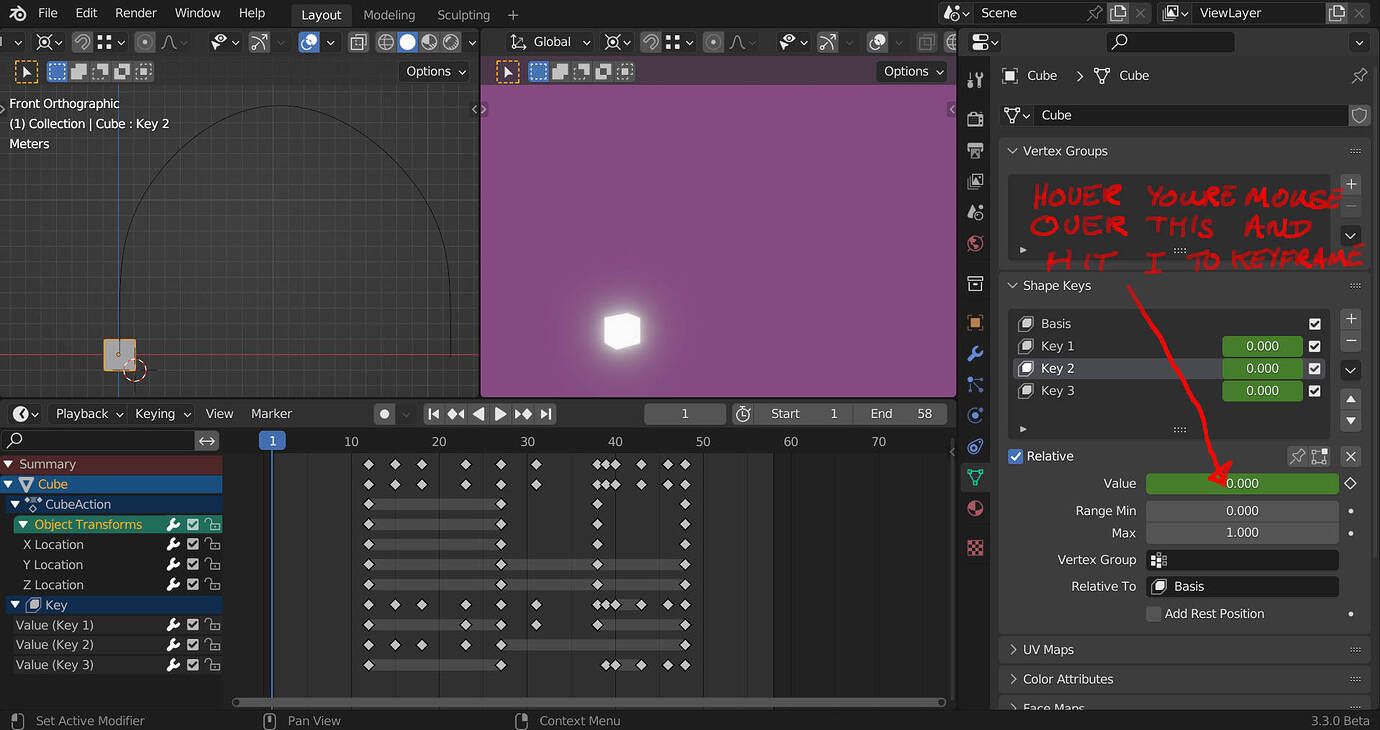Toggle the X Location channel checkbox
The height and width of the screenshot is (730, 1380).
pyautogui.click(x=193, y=545)
